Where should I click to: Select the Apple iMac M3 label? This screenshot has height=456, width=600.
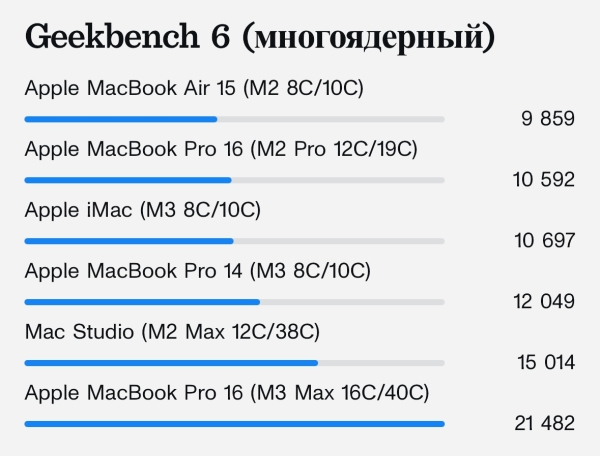[x=143, y=210]
